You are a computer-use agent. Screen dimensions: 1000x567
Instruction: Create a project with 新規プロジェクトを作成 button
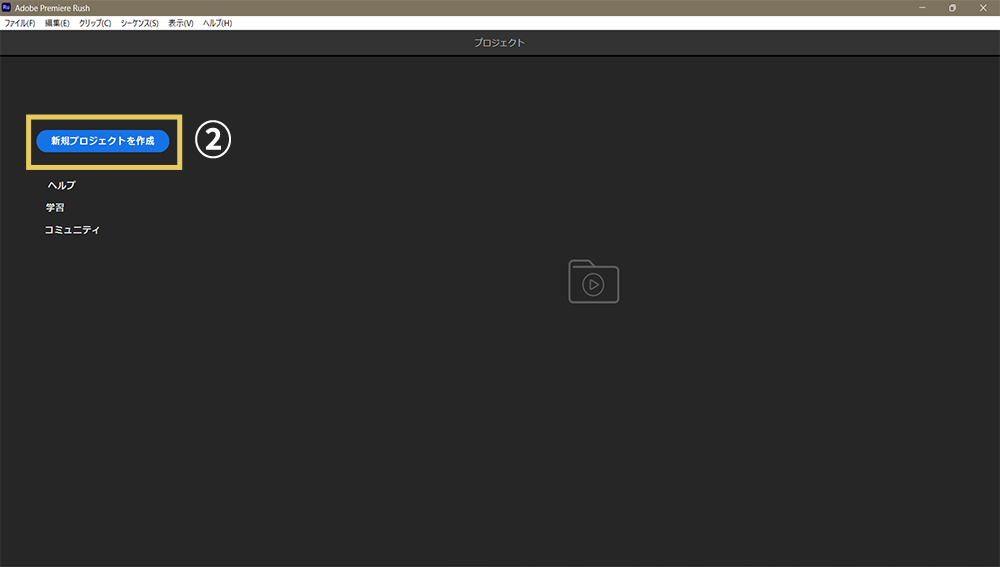coord(103,141)
